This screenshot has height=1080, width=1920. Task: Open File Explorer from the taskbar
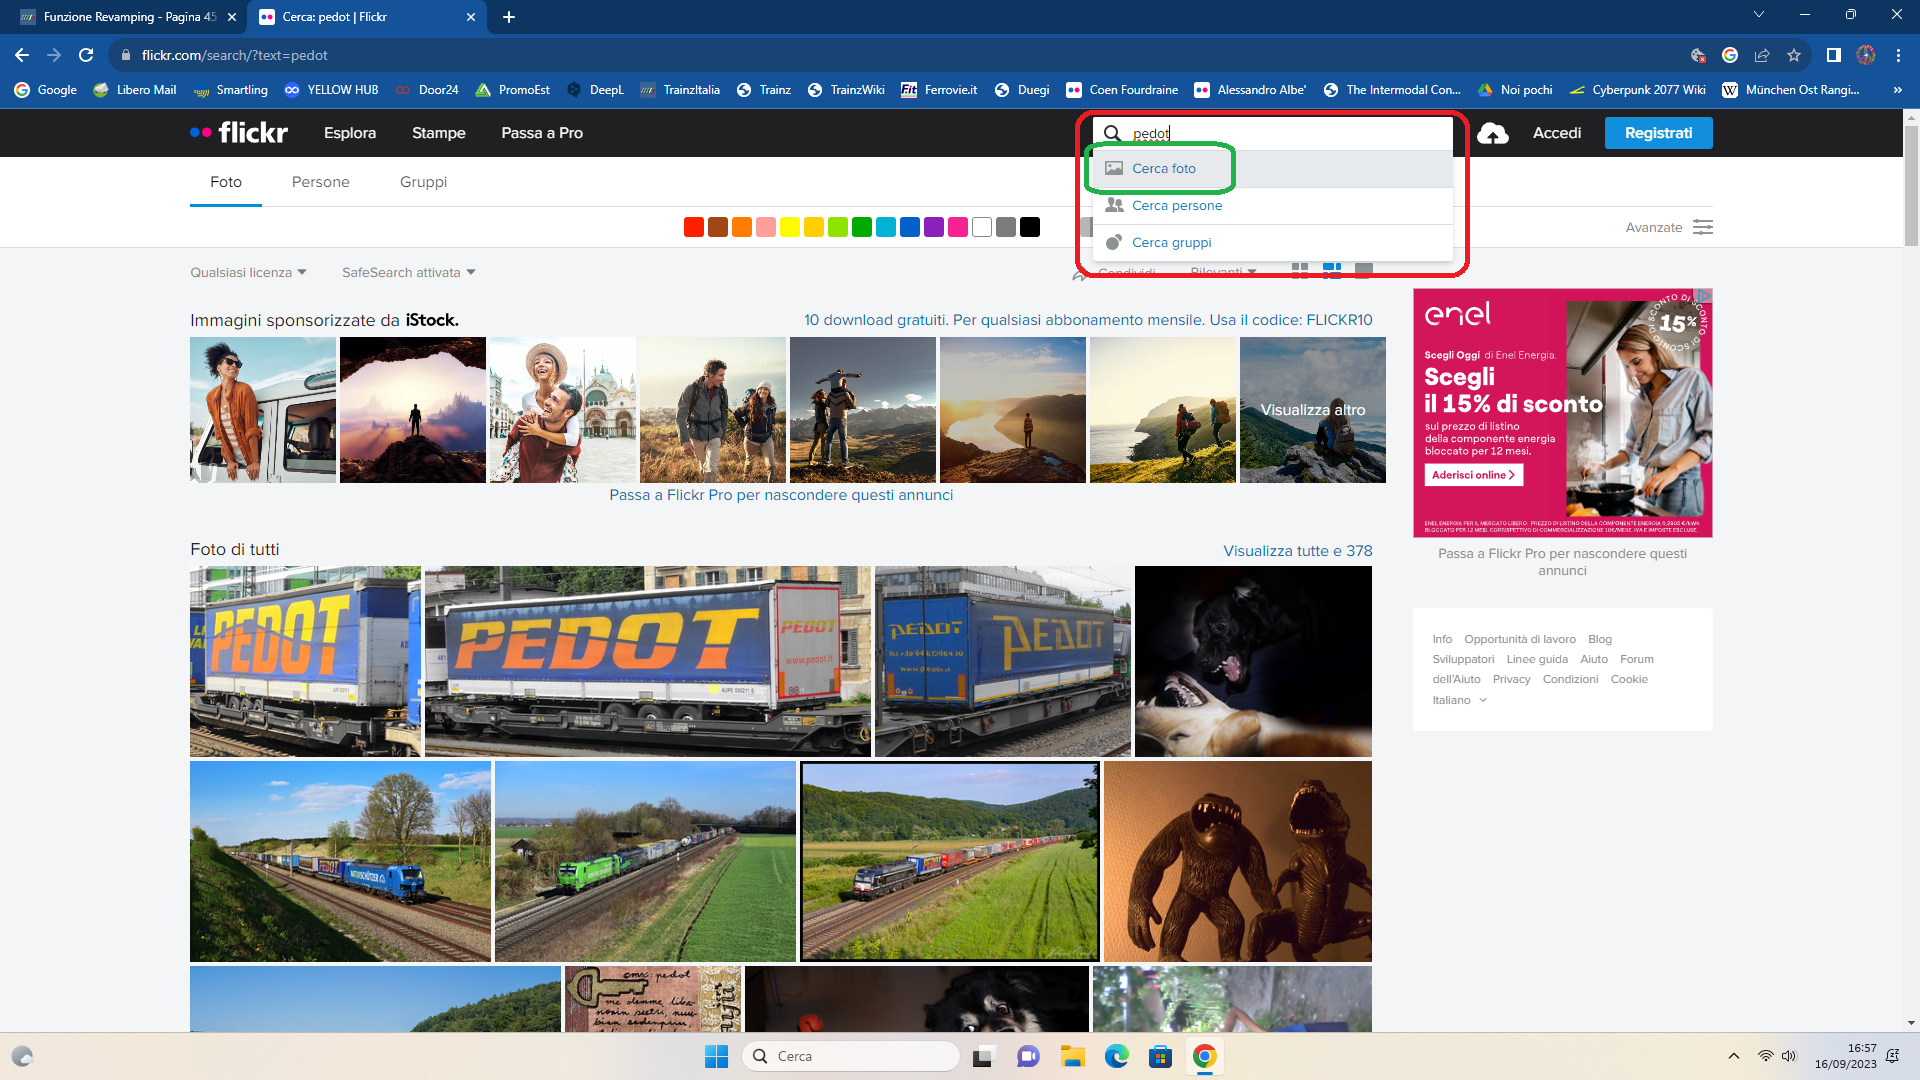(x=1073, y=1056)
